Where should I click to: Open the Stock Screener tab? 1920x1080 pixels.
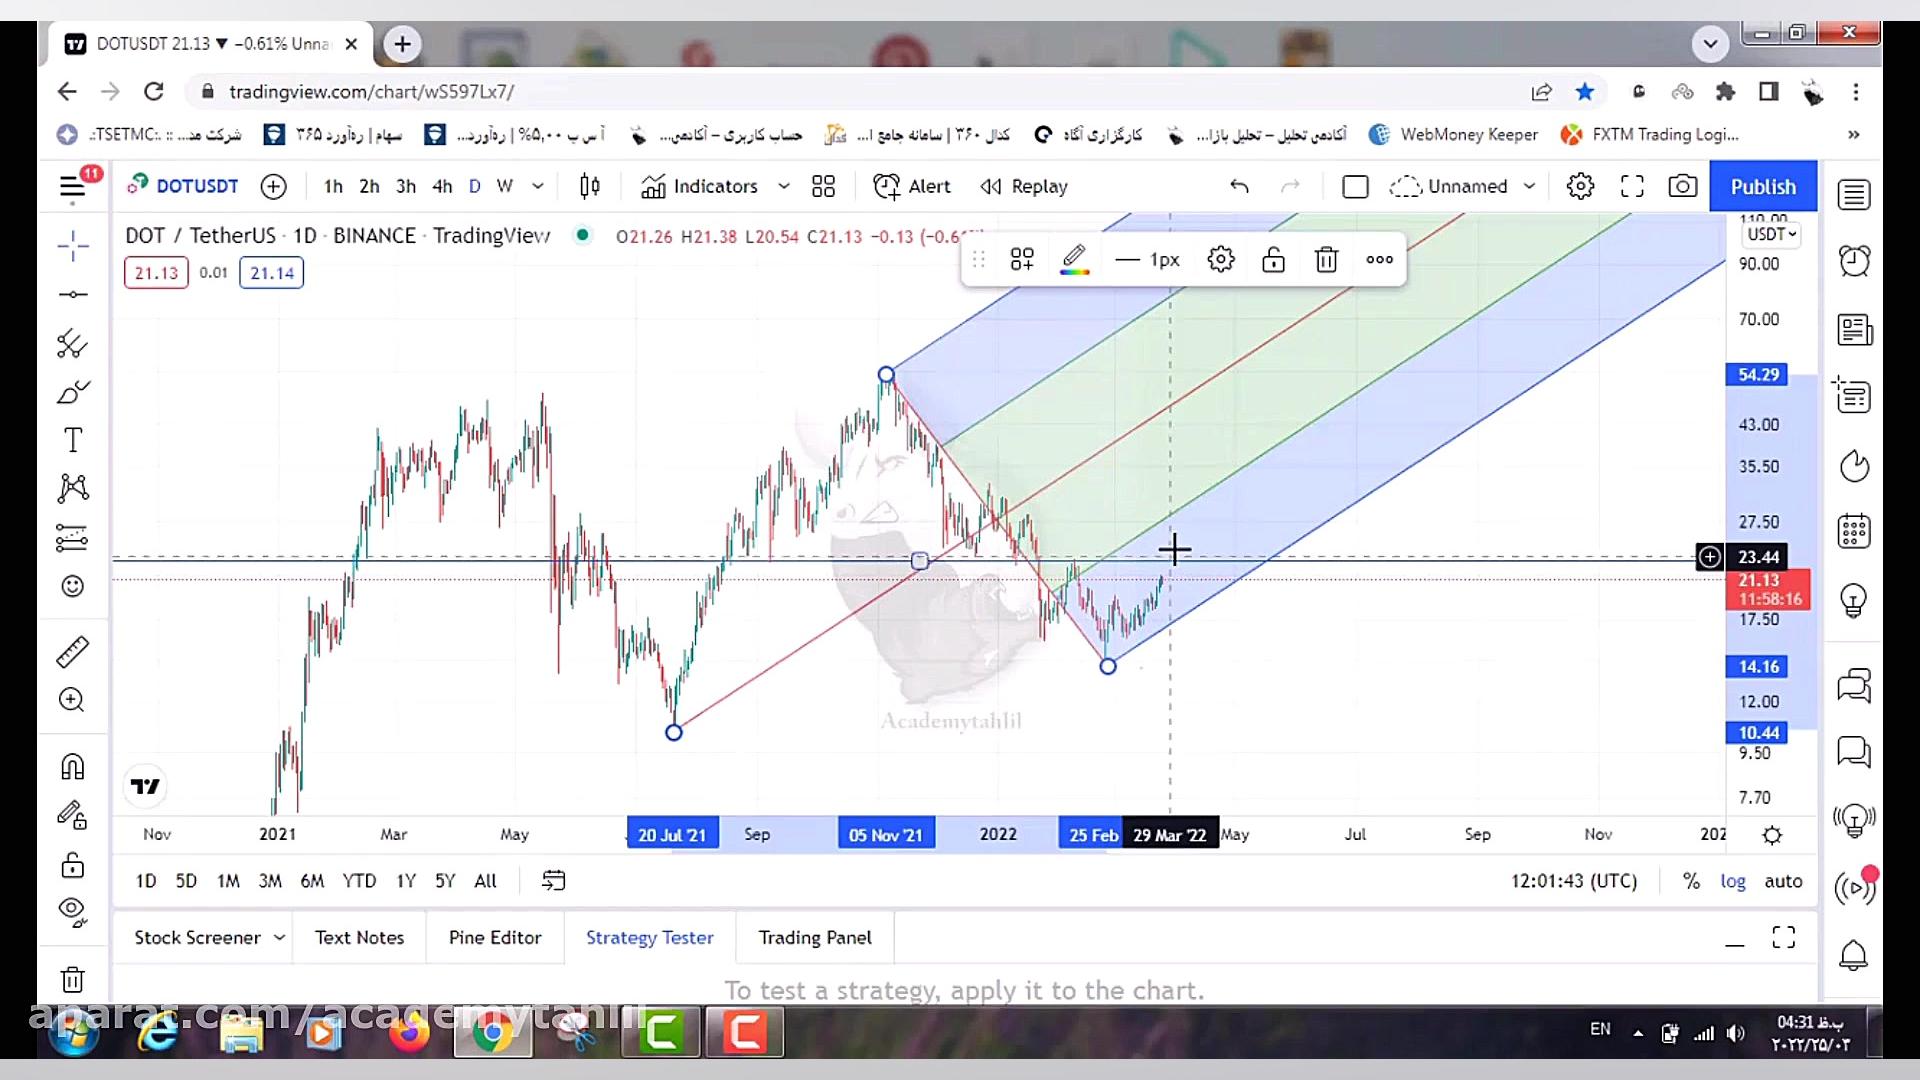[x=197, y=938]
